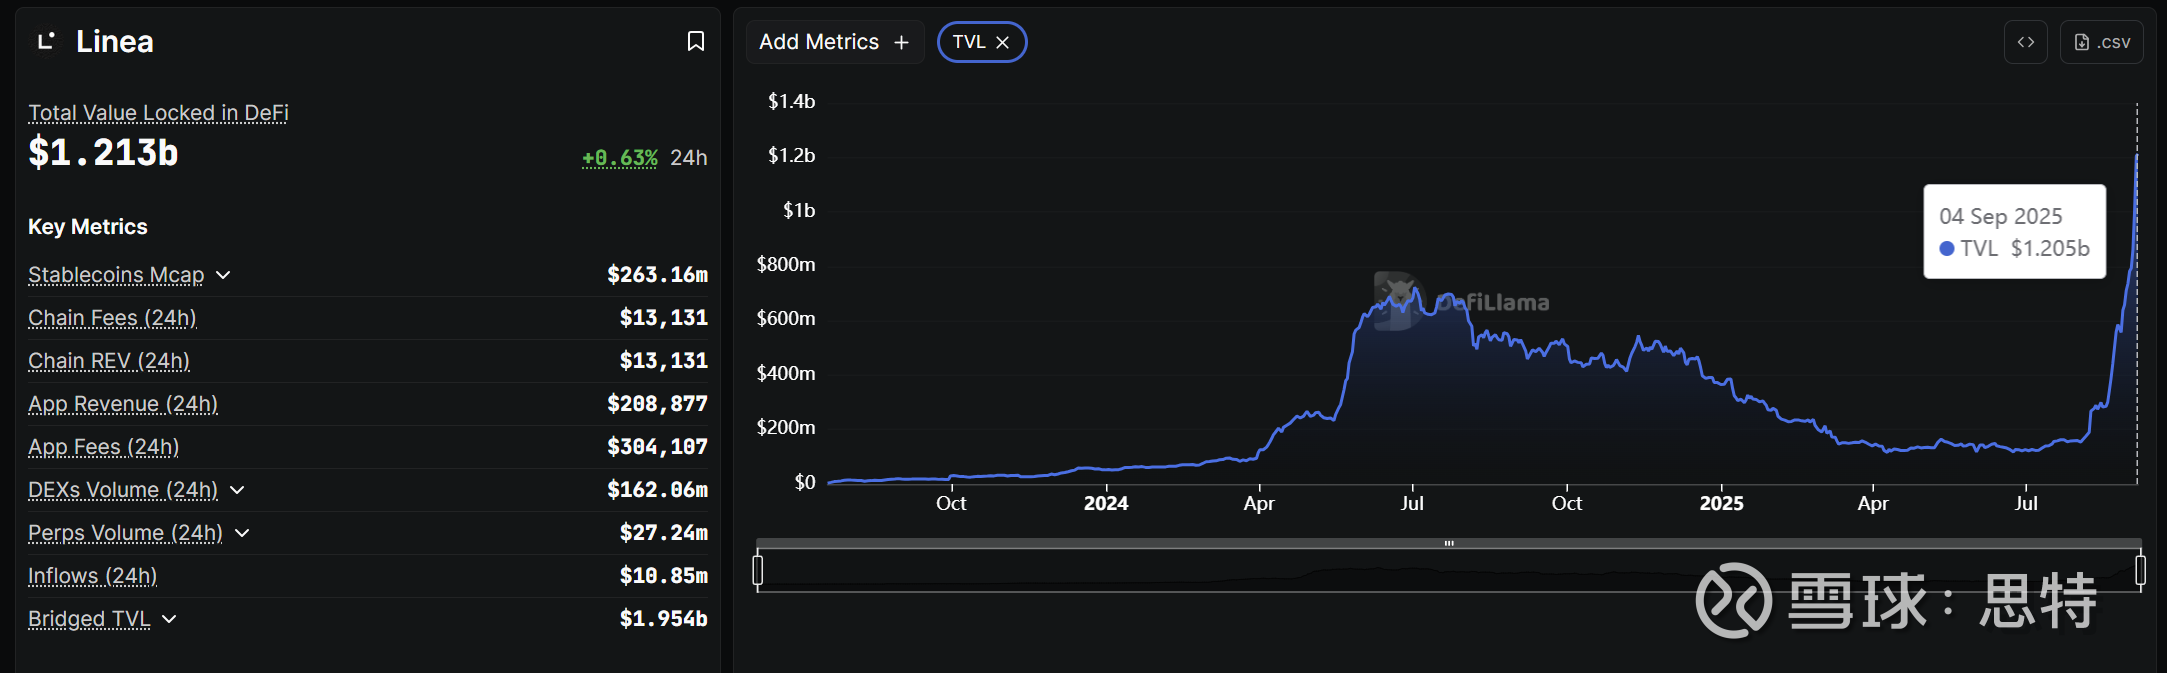
Task: Grab the left handle of the range slider
Action: click(x=758, y=570)
